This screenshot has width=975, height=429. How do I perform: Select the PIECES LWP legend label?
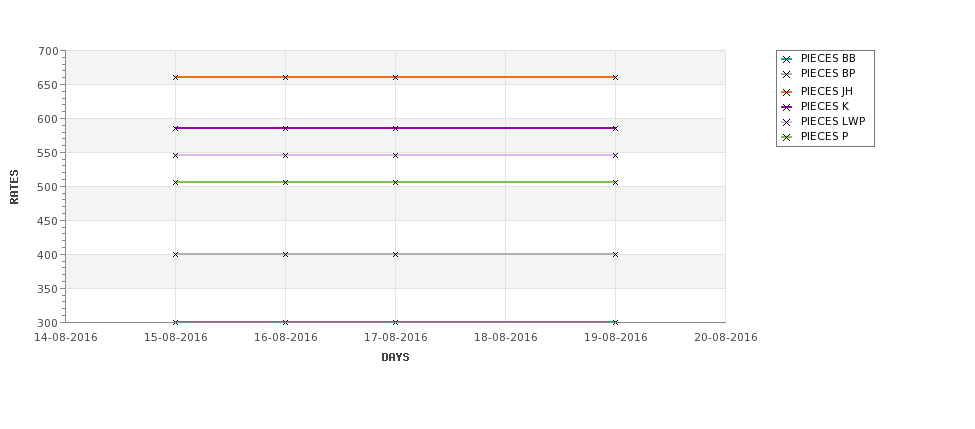point(833,121)
